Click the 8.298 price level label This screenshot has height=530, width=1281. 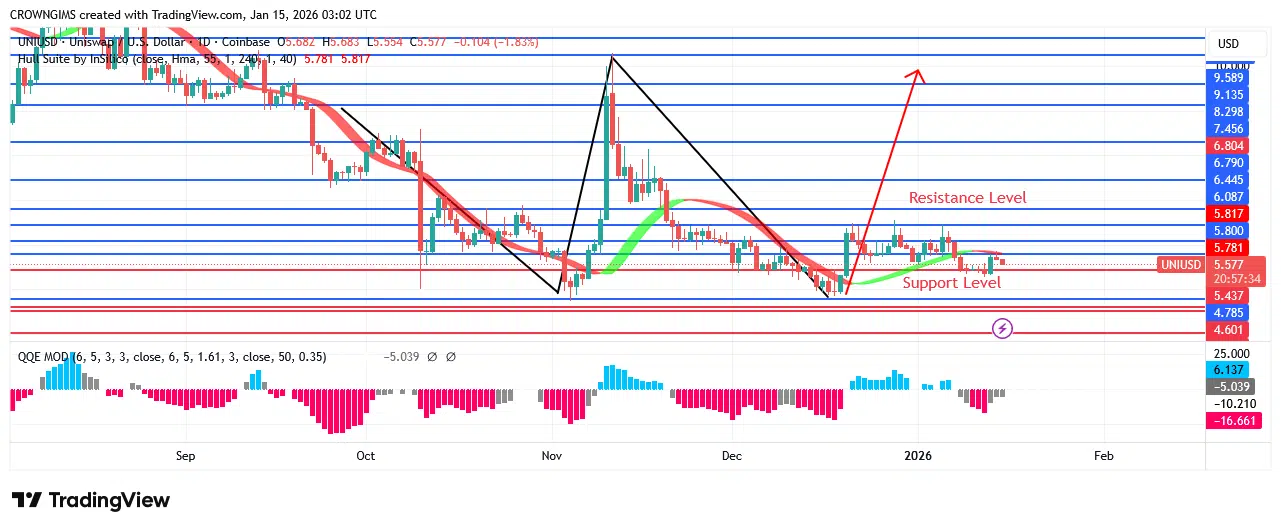coord(1228,112)
